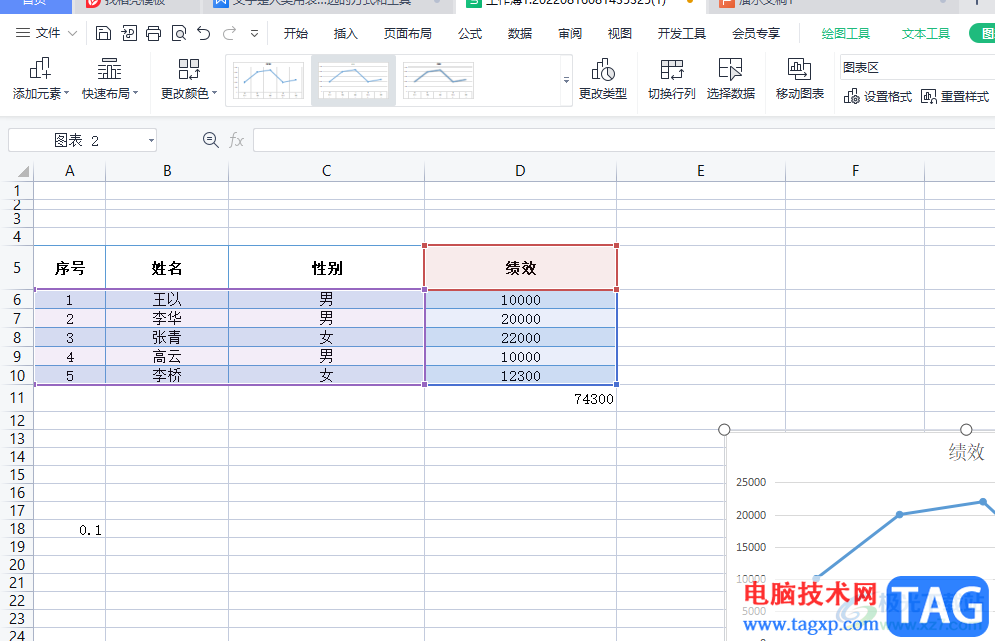
Task: Open the 插入 ribbon tab
Action: 346,34
